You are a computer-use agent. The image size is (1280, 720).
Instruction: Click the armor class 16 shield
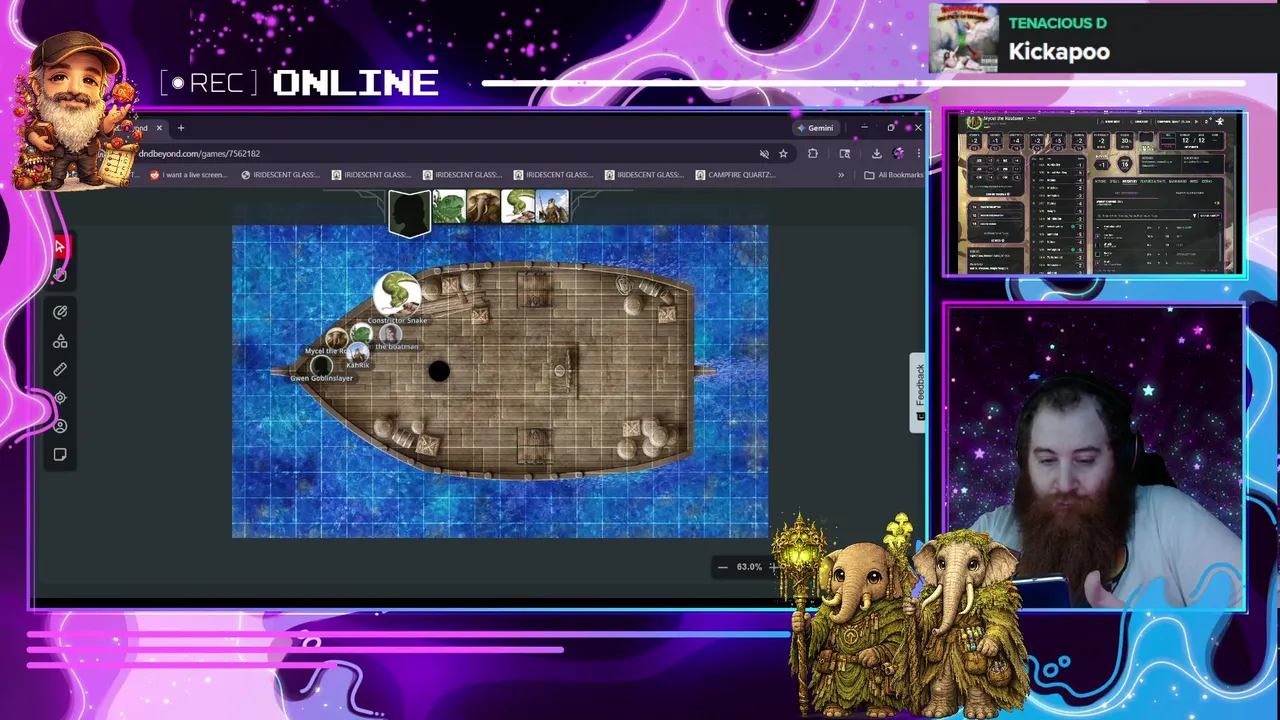tap(1124, 165)
